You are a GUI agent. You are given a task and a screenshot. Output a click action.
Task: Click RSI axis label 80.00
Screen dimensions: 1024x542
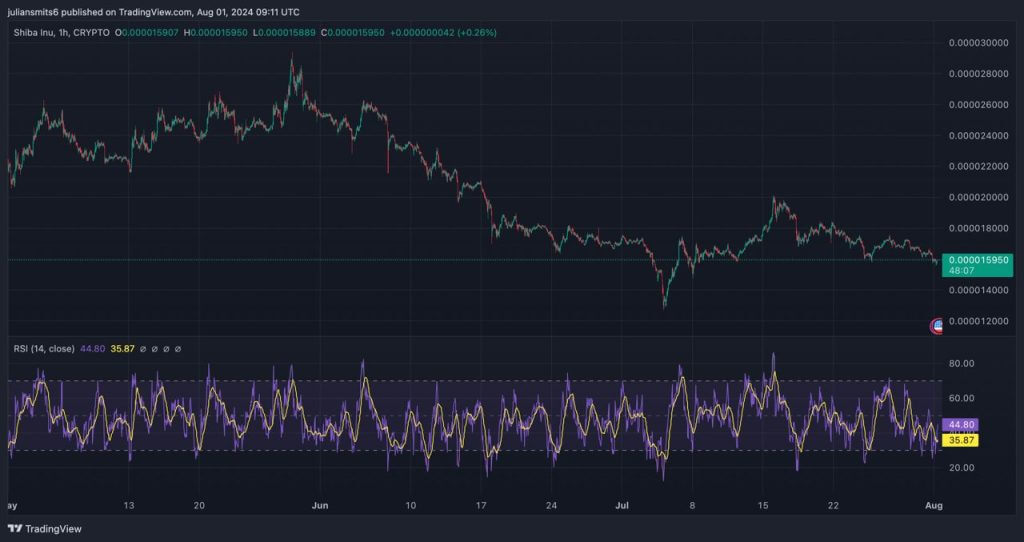[961, 364]
